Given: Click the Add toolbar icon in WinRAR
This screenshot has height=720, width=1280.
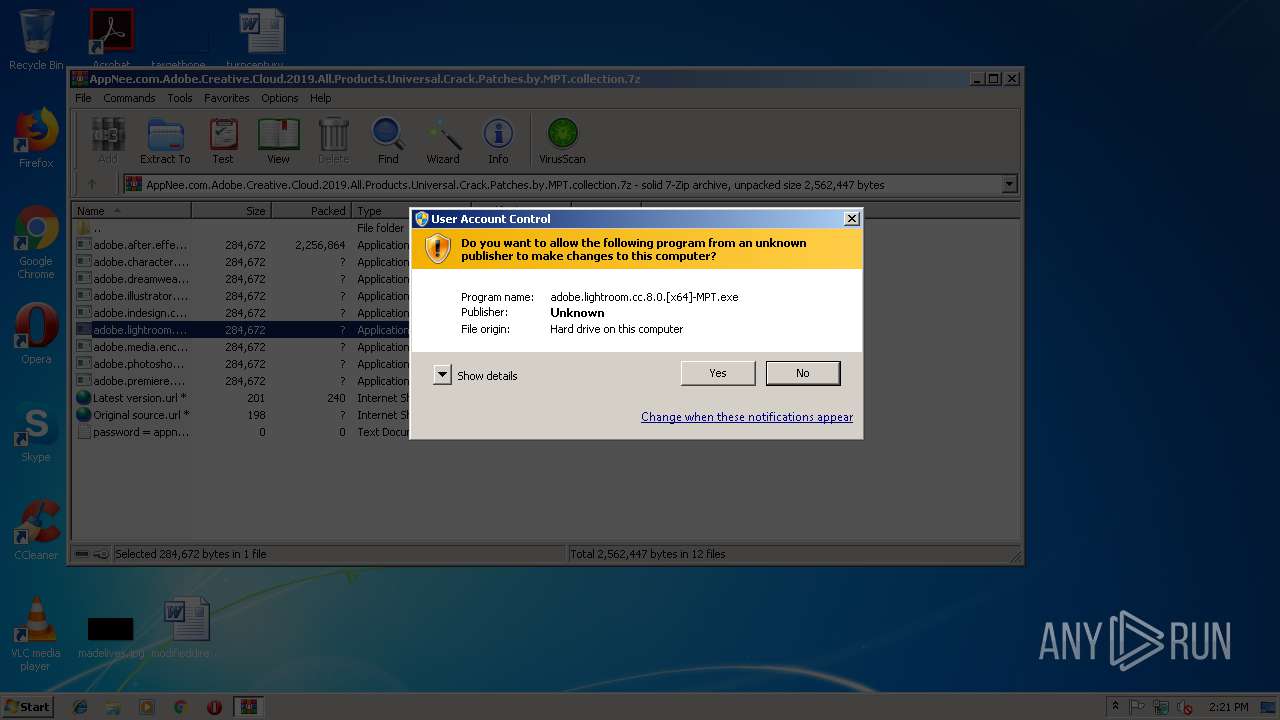Looking at the screenshot, I should tap(108, 141).
